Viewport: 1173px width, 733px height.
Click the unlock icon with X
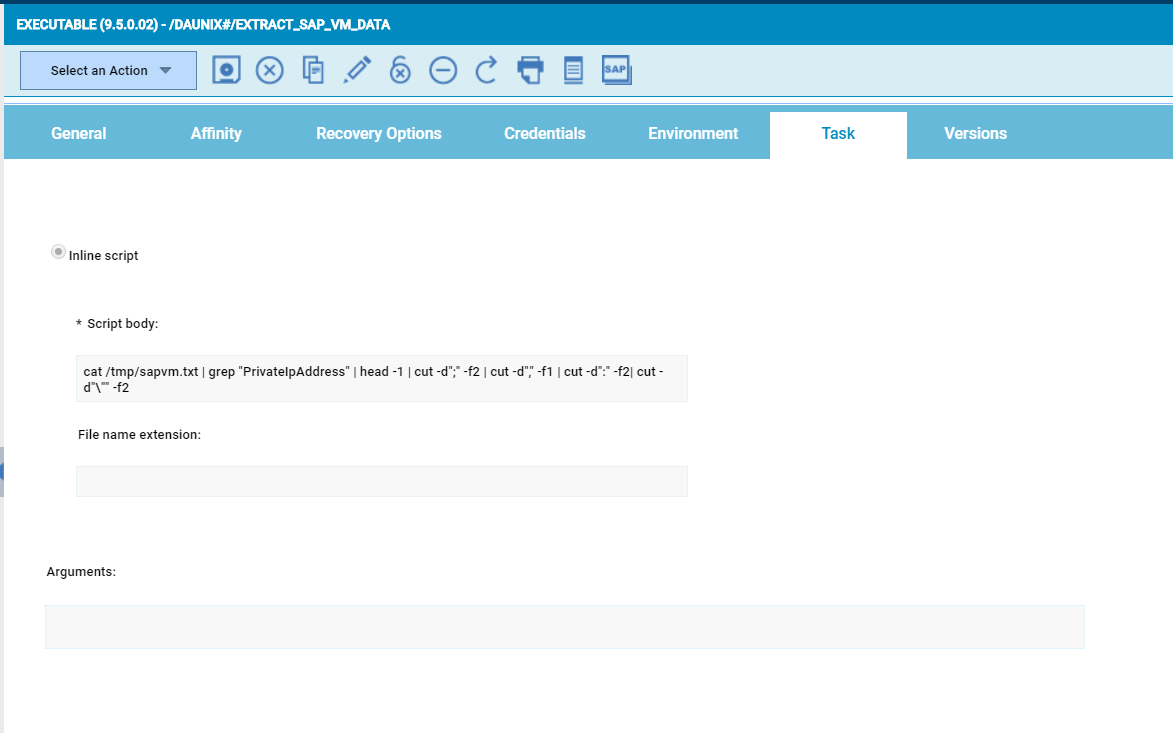[x=400, y=70]
